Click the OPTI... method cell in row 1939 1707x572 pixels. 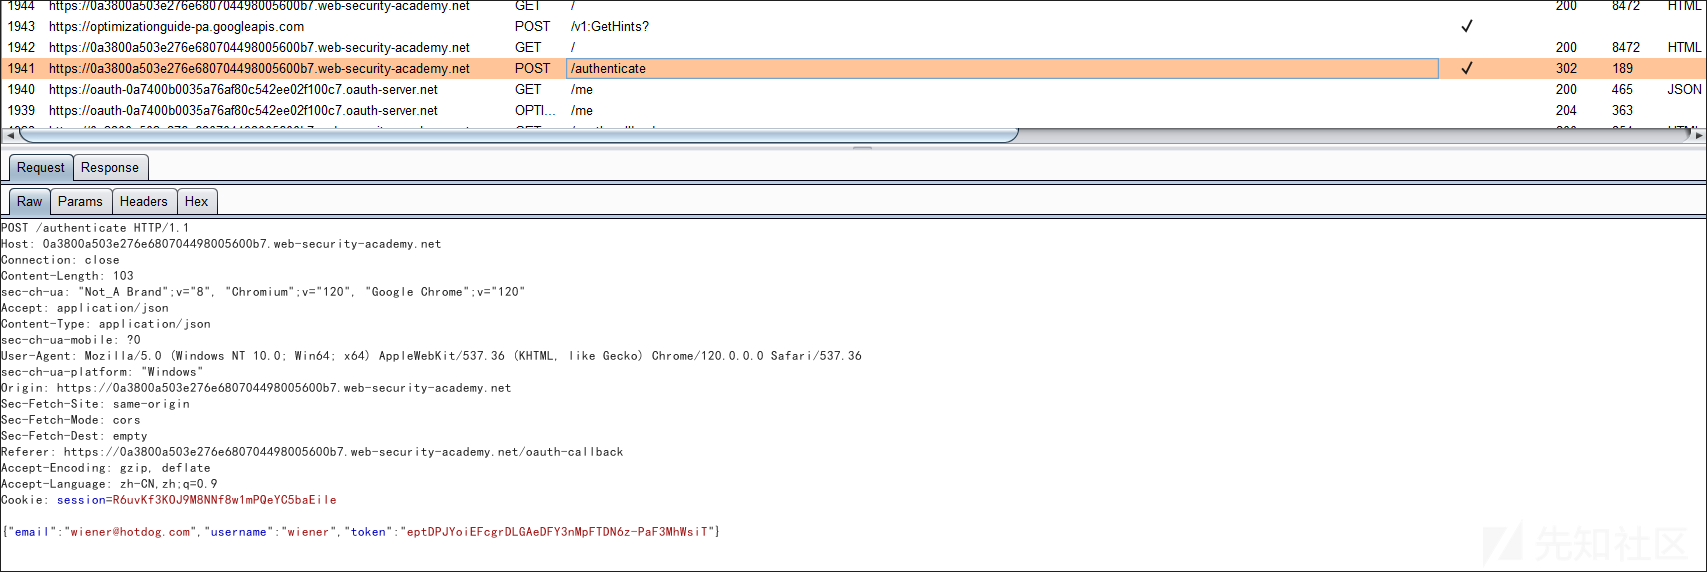[535, 110]
